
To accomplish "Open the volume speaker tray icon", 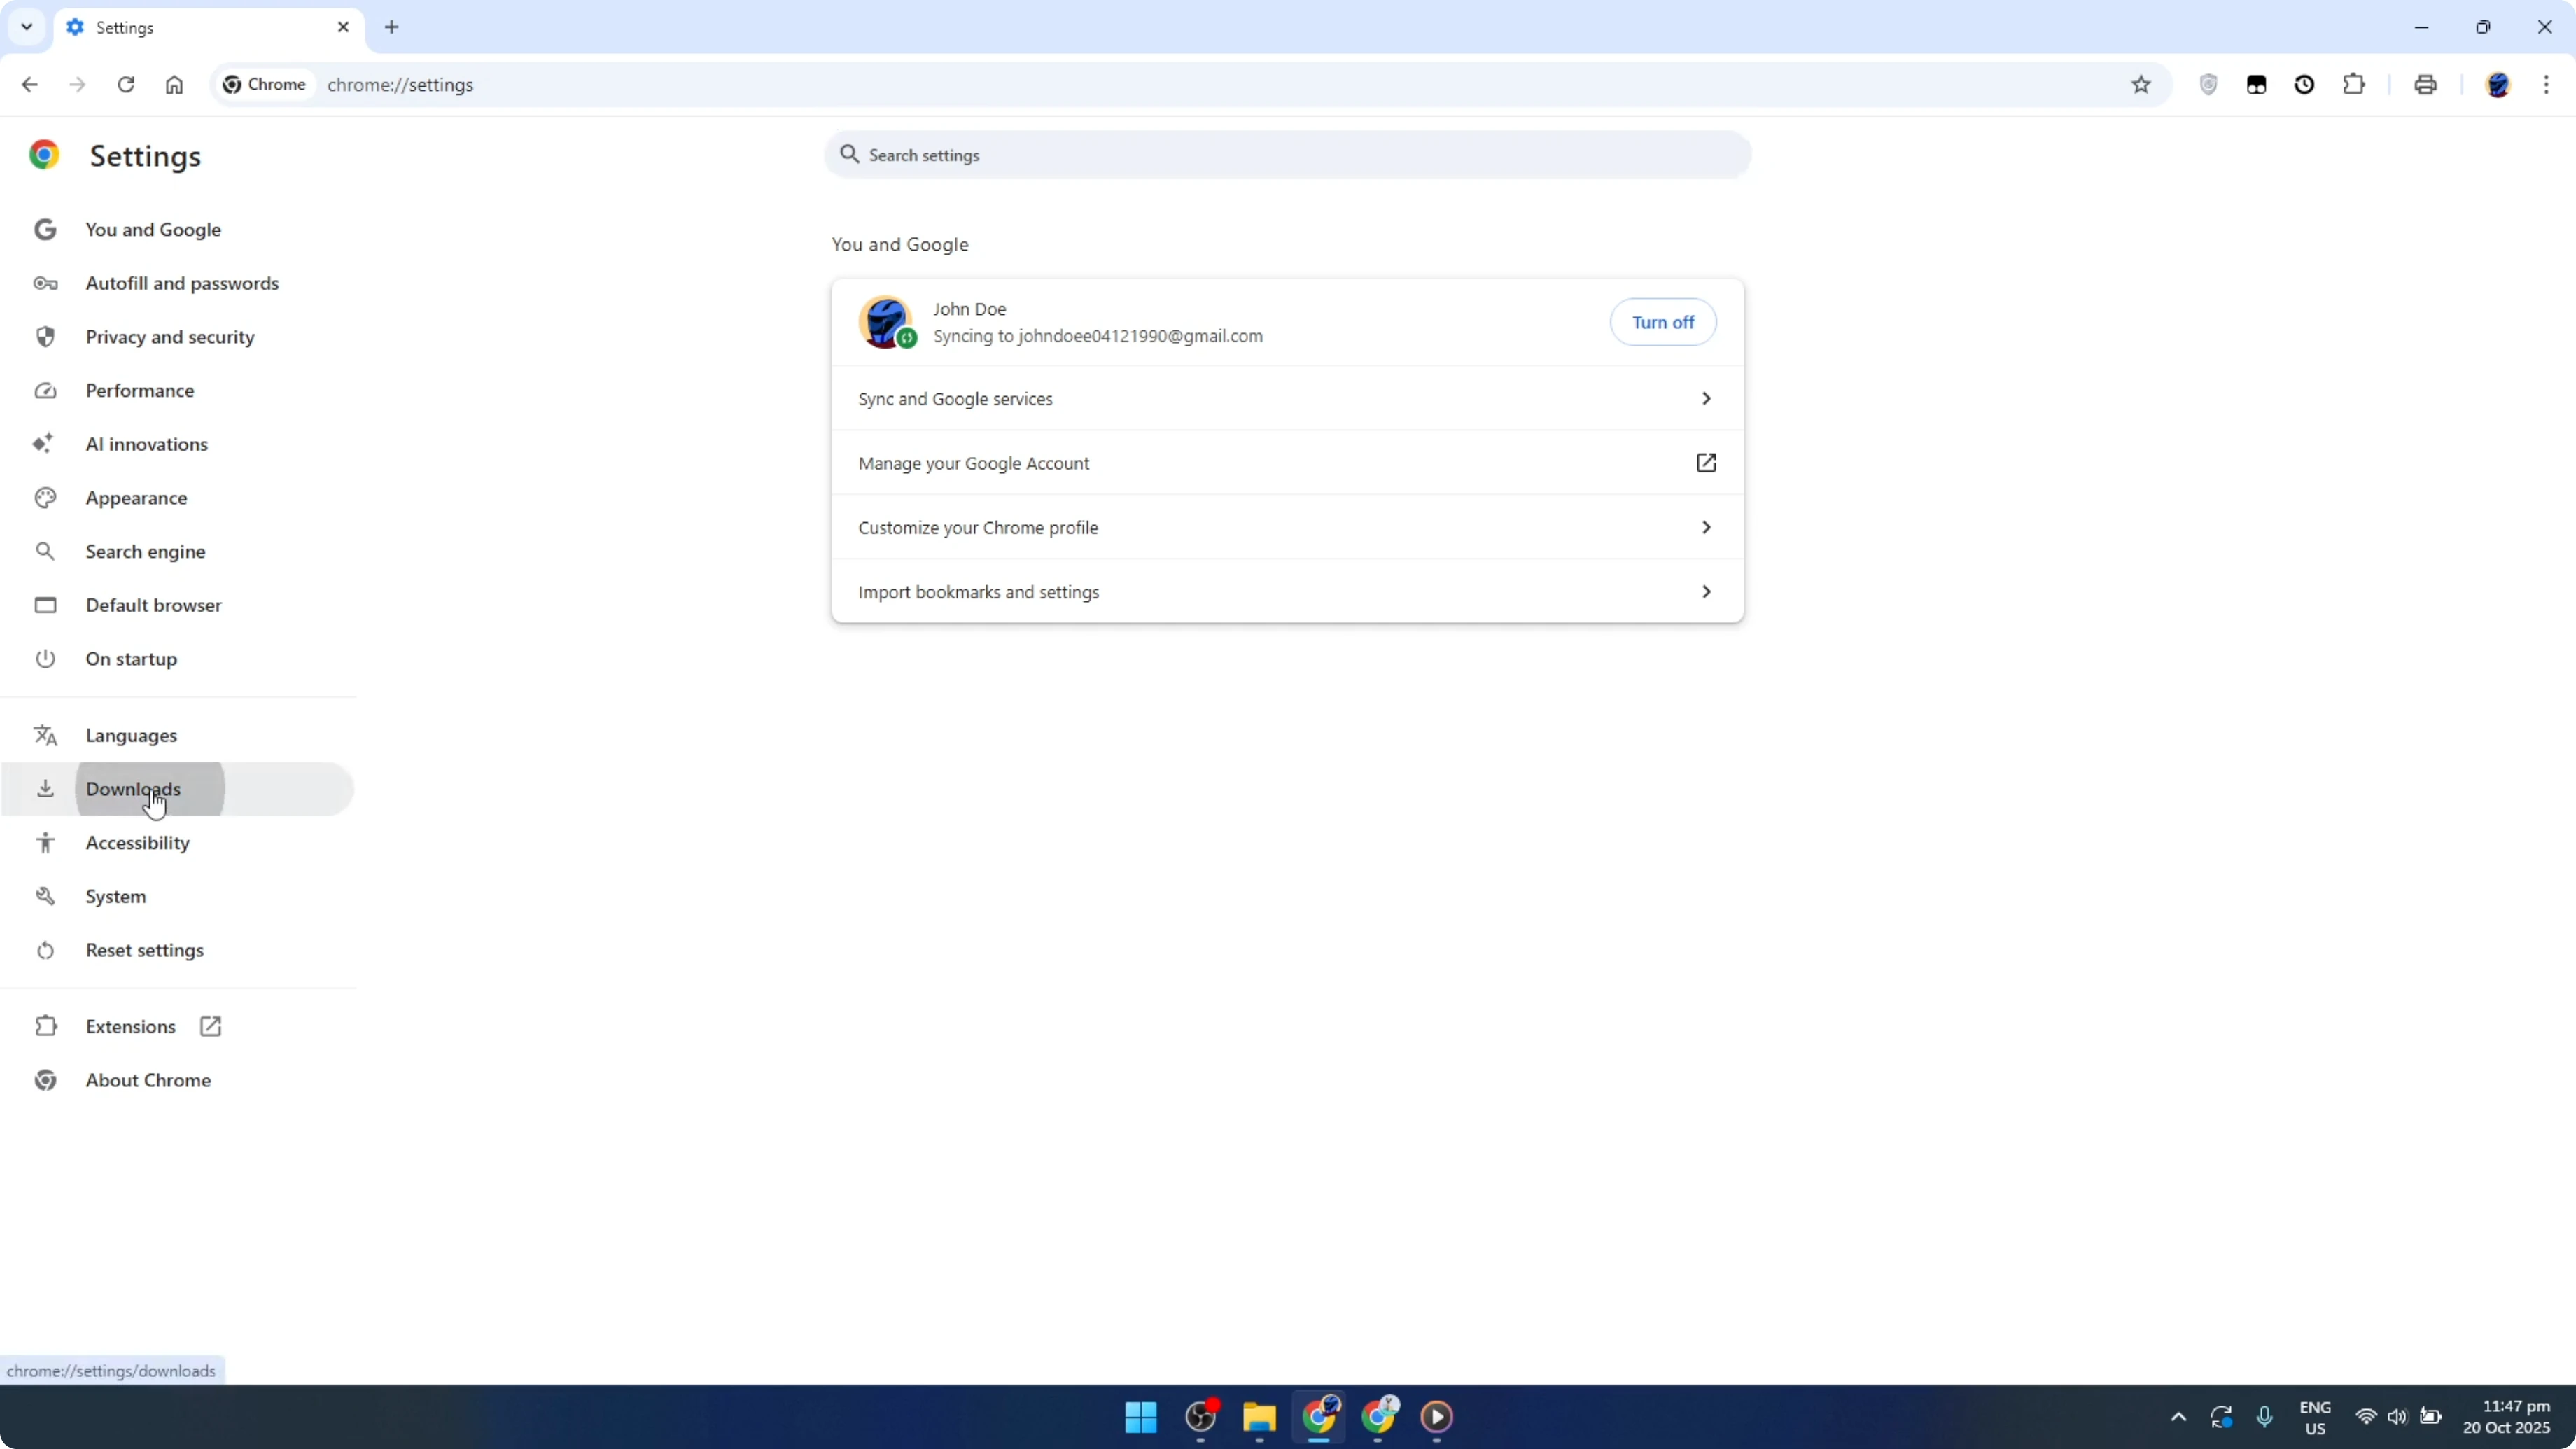I will pos(2397,1417).
